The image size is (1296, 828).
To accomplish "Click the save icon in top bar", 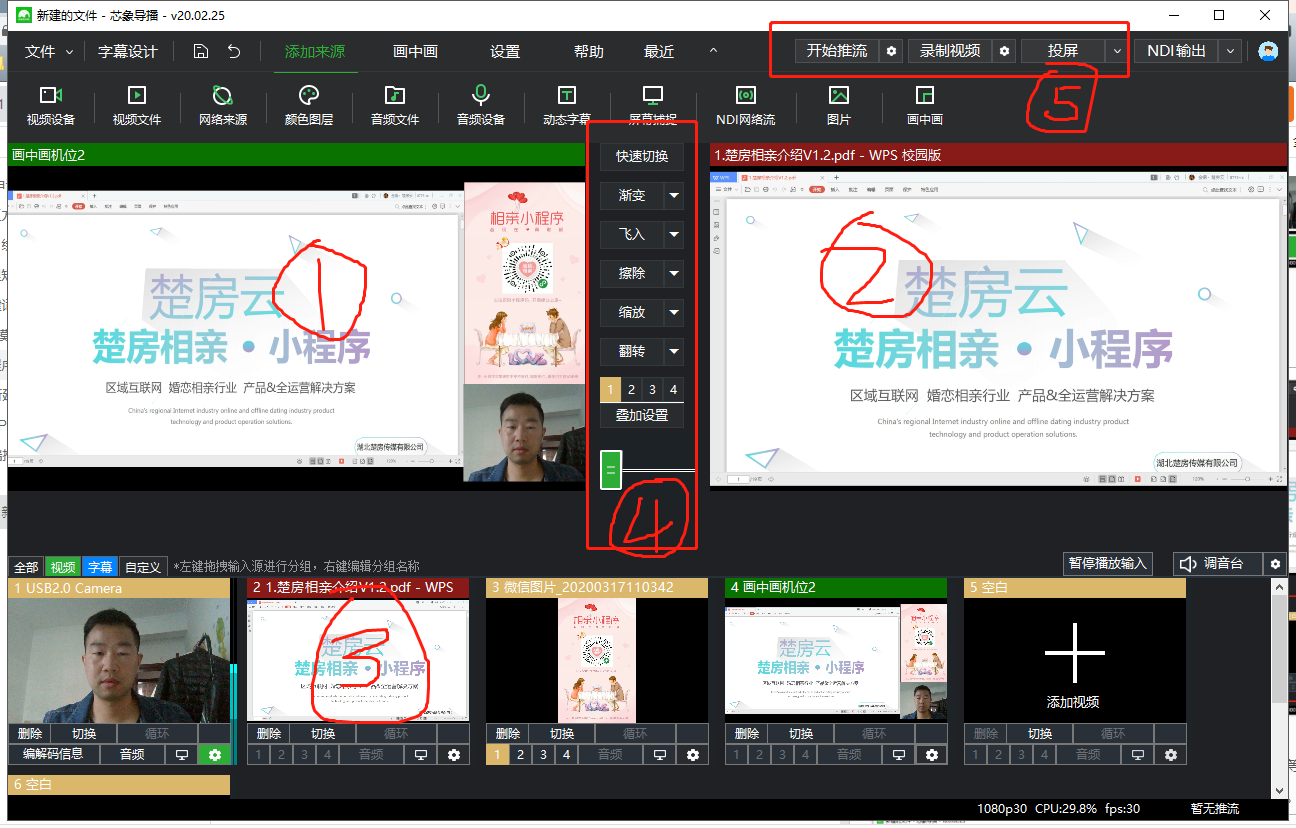I will pyautogui.click(x=201, y=52).
